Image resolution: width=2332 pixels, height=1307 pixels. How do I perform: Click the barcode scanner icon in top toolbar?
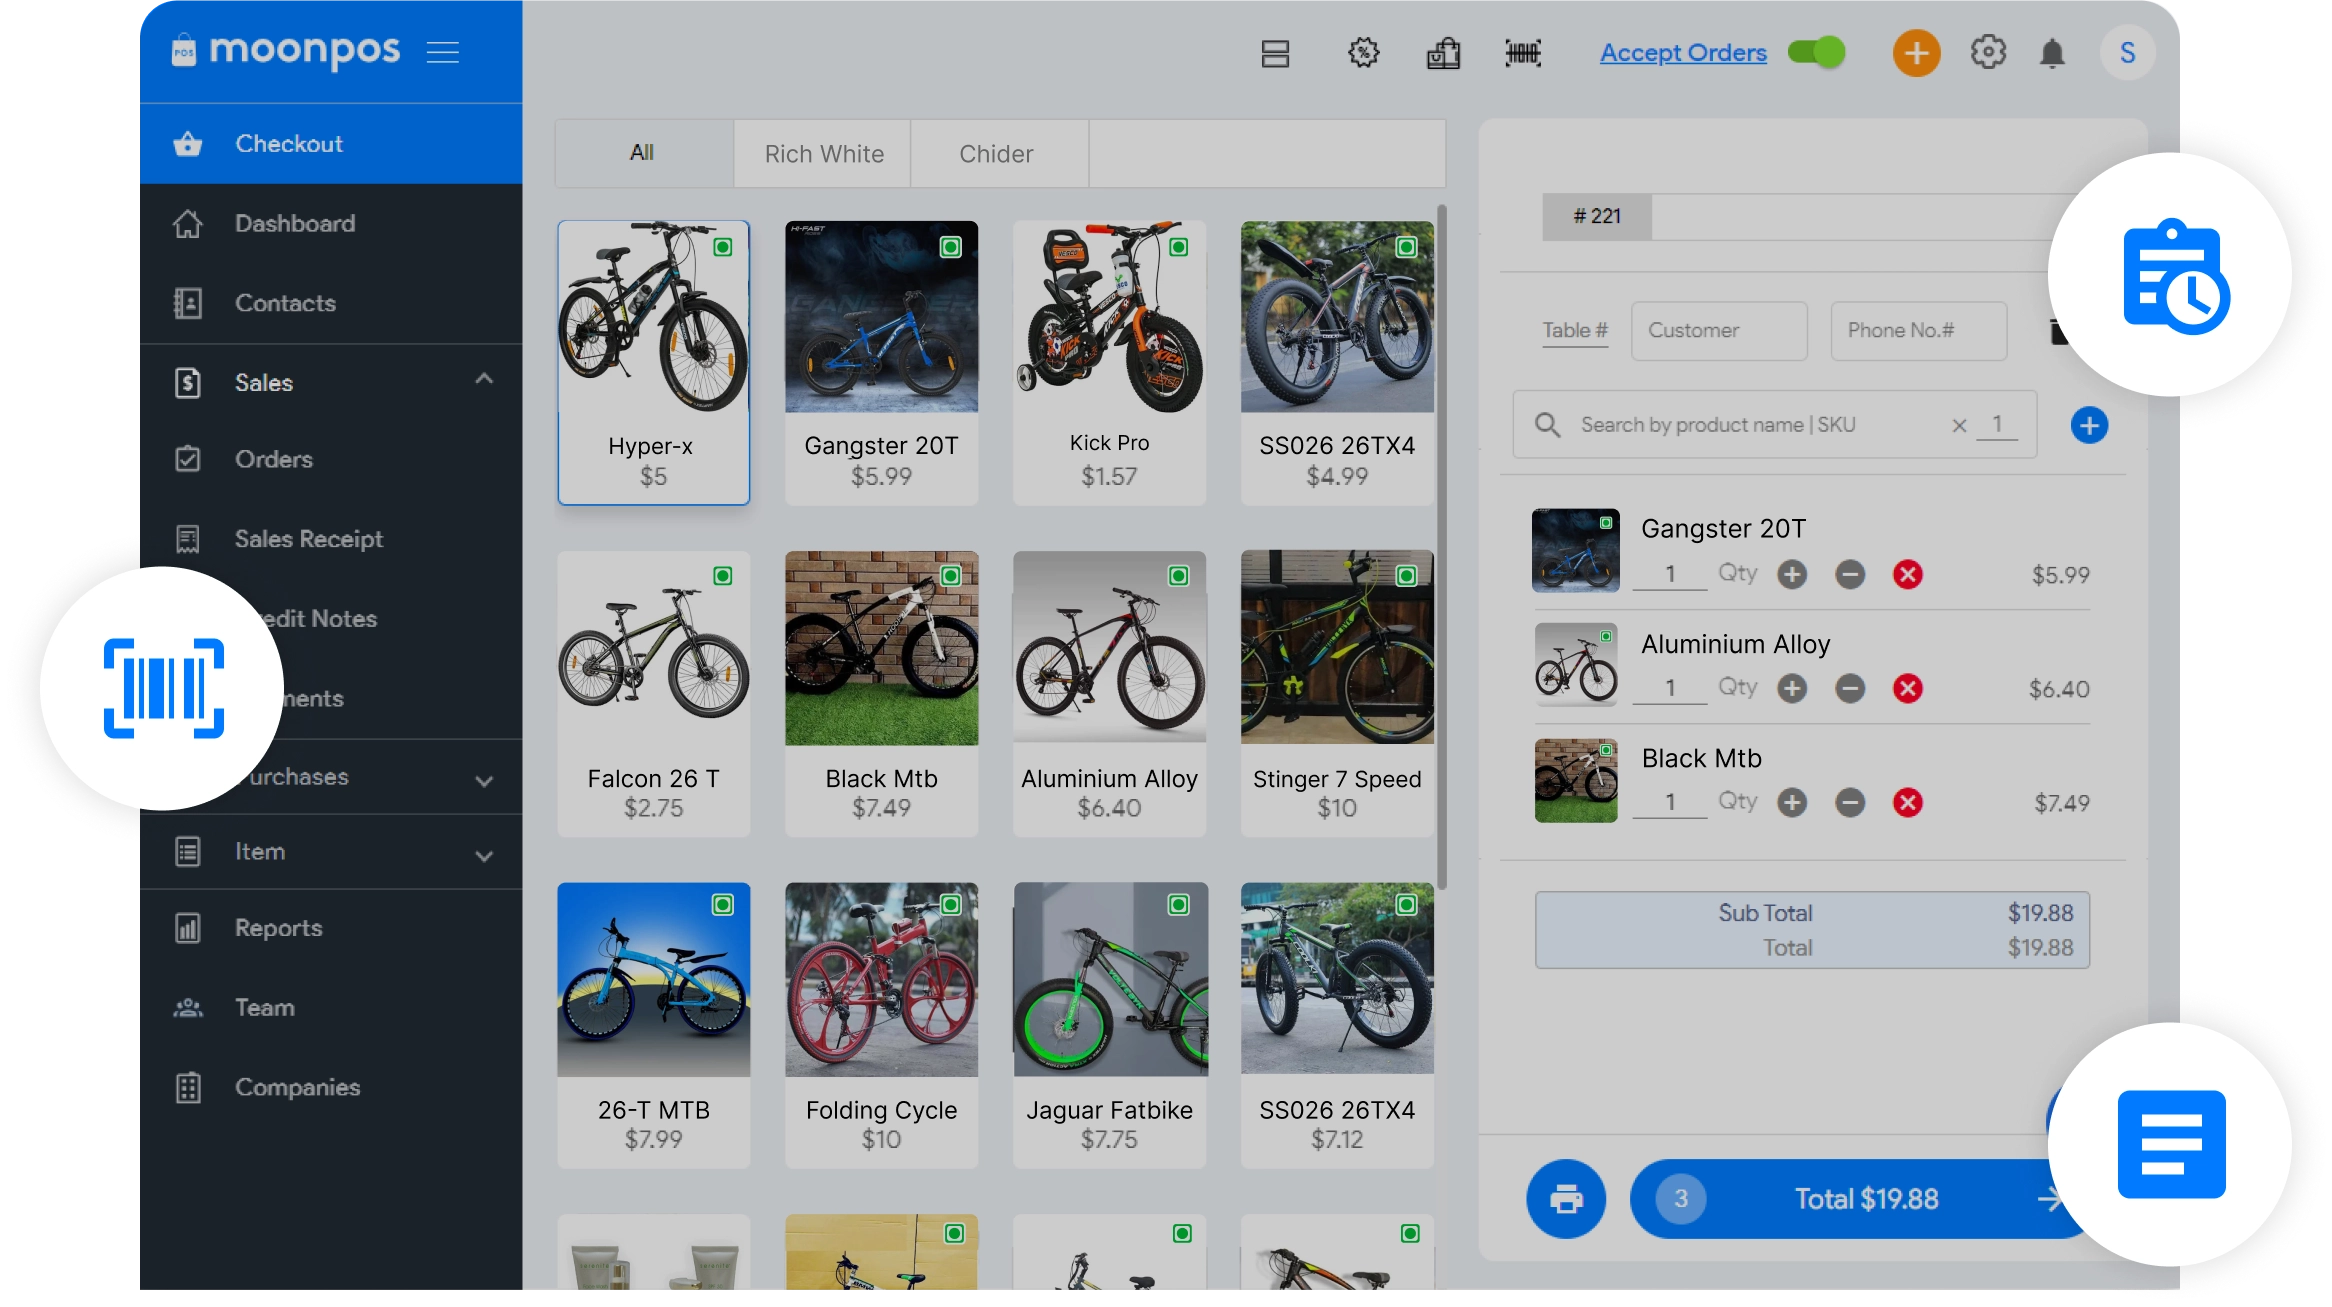tap(1522, 53)
